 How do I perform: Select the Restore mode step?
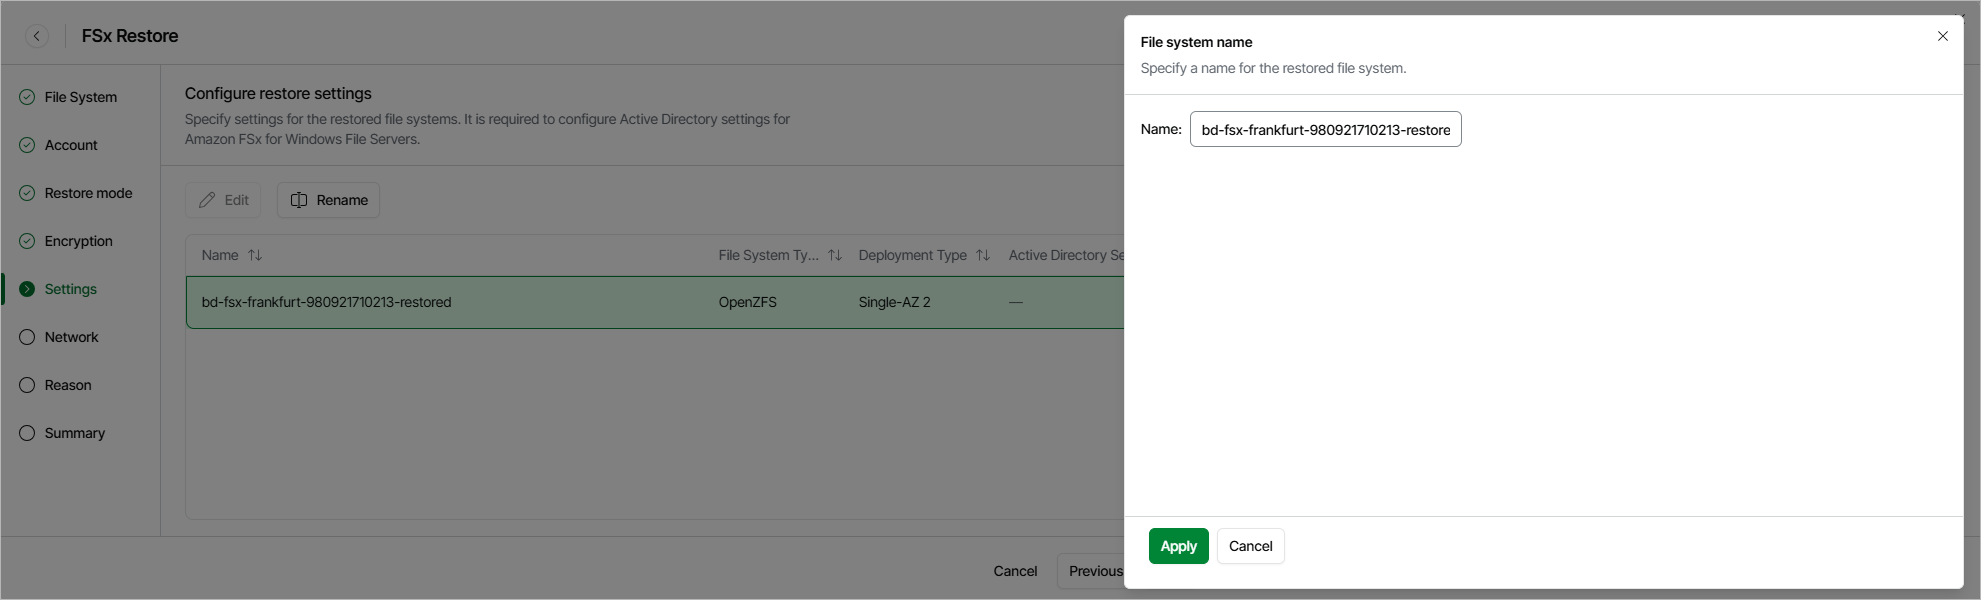(88, 193)
